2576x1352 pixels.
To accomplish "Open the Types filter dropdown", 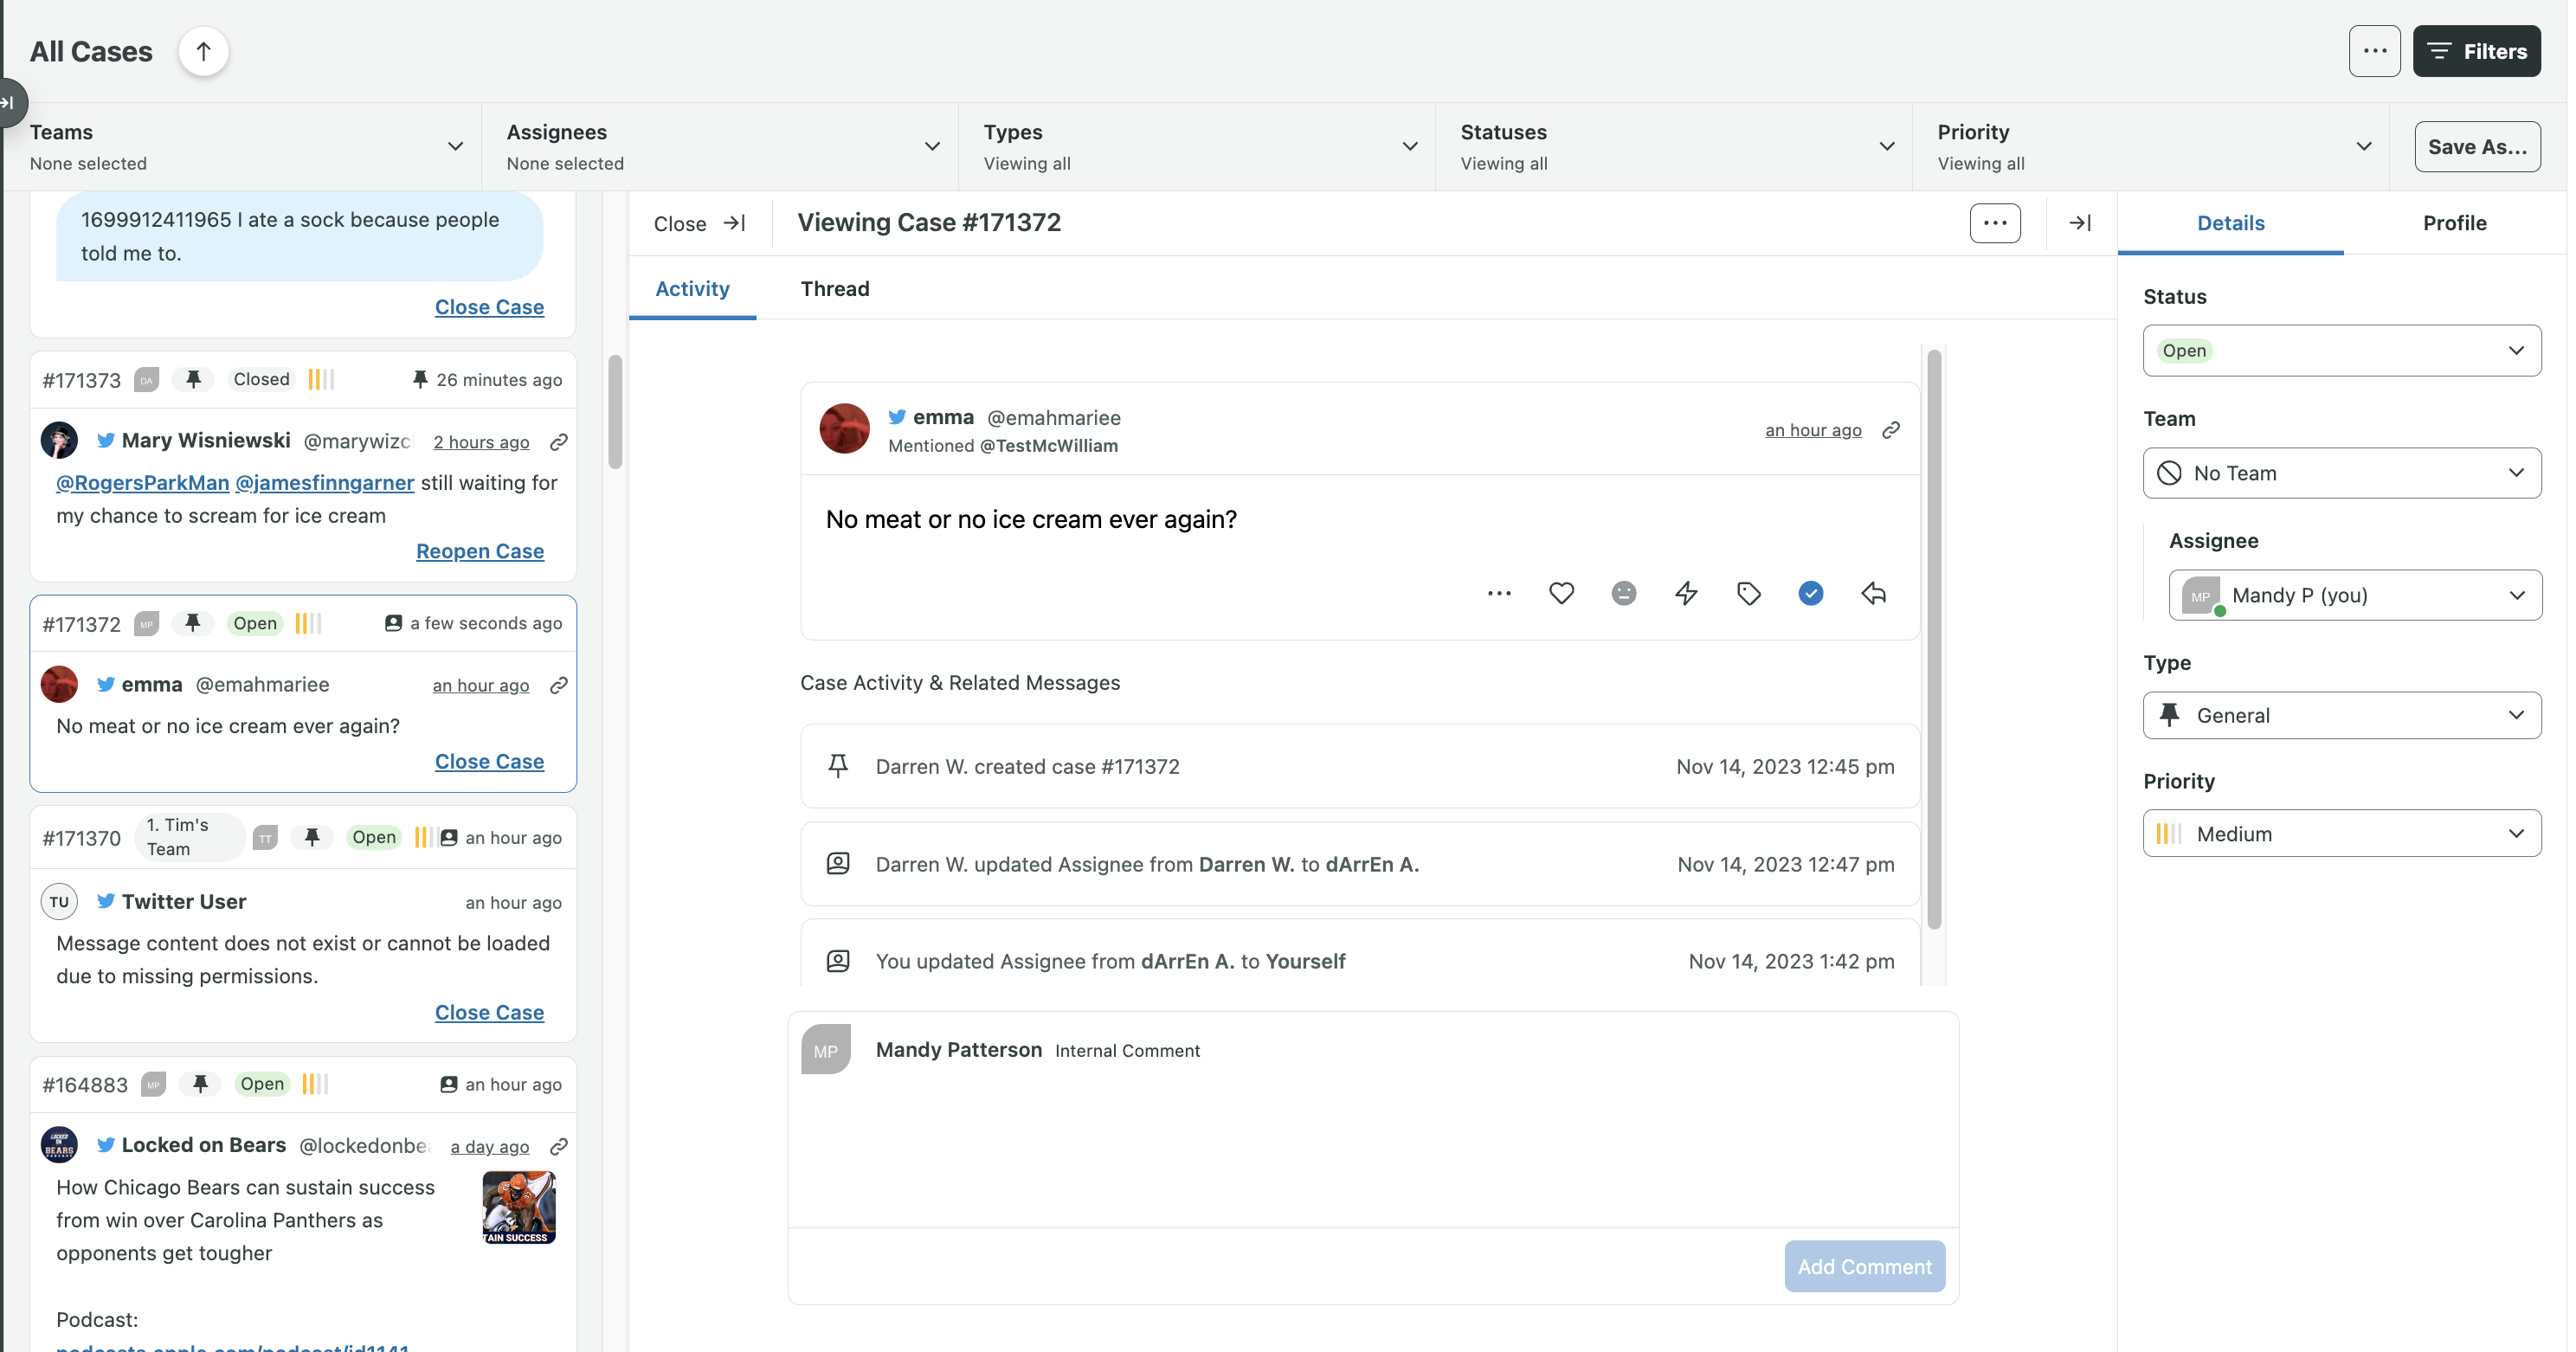I will tap(1196, 147).
